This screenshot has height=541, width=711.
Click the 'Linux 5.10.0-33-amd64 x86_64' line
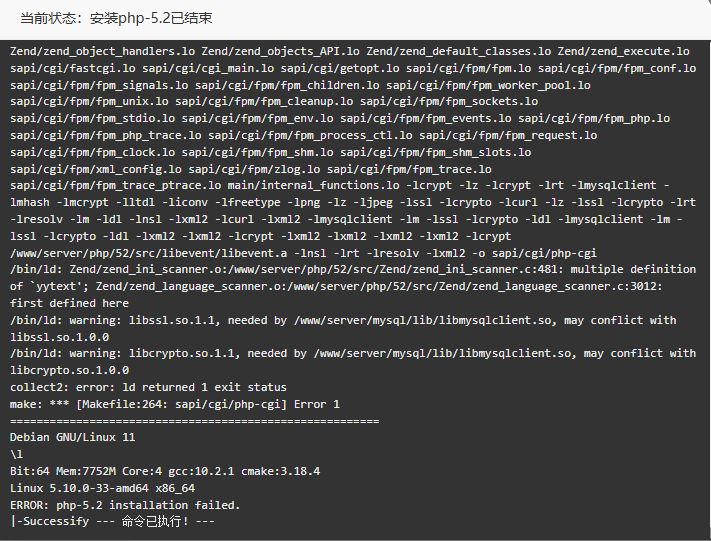[102, 488]
